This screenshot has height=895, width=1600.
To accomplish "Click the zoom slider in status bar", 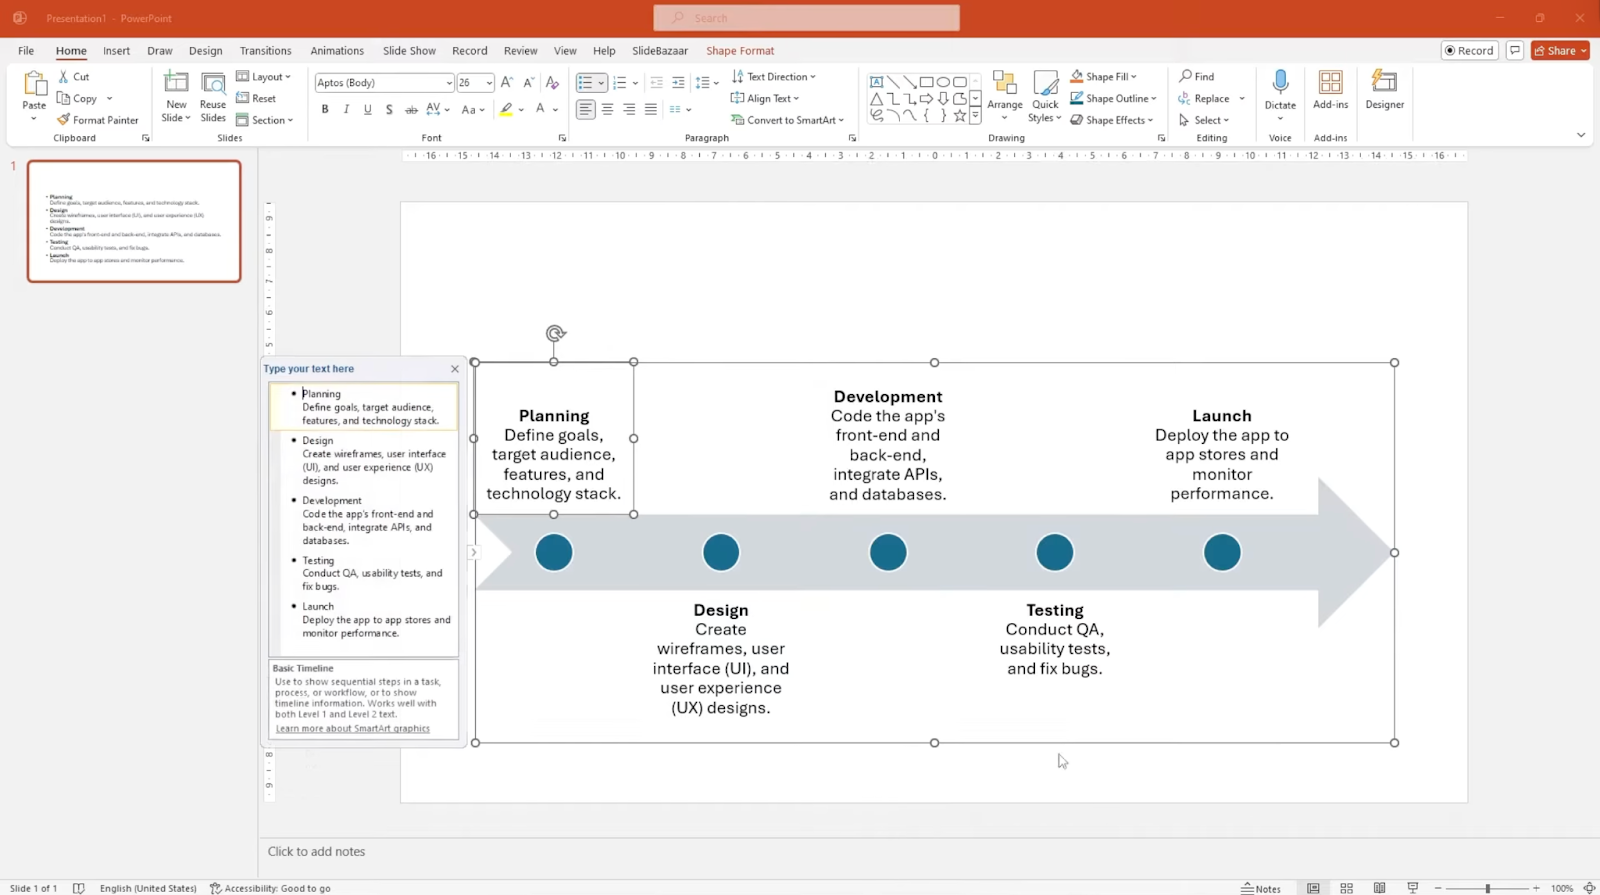I will pyautogui.click(x=1487, y=888).
